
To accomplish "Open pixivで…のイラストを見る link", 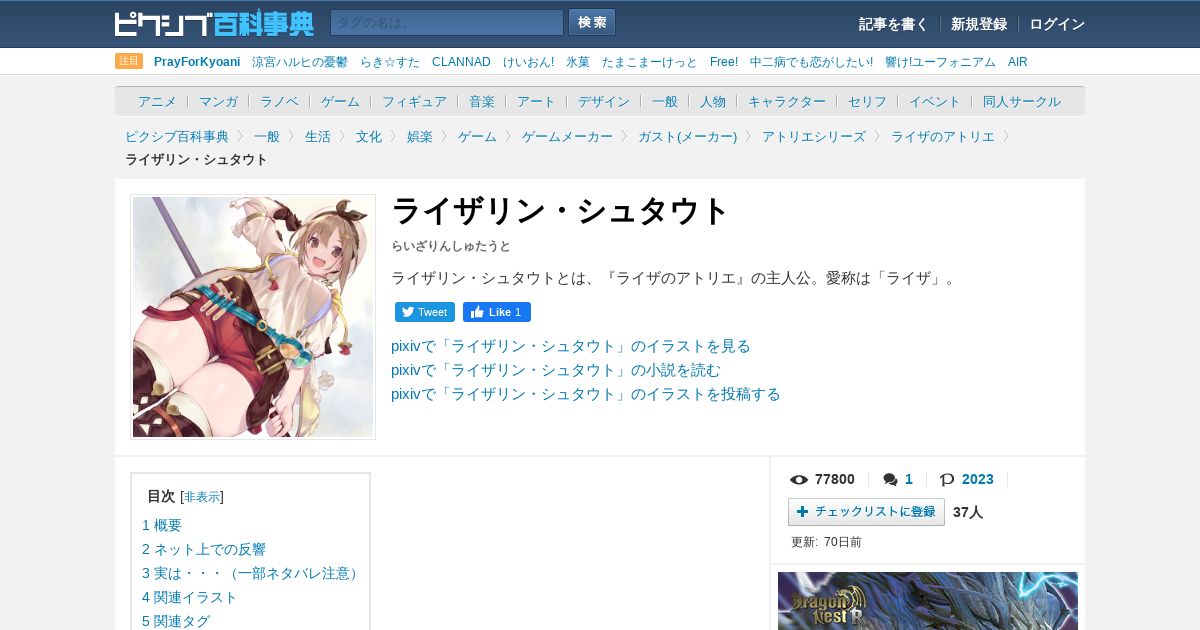I will 571,346.
